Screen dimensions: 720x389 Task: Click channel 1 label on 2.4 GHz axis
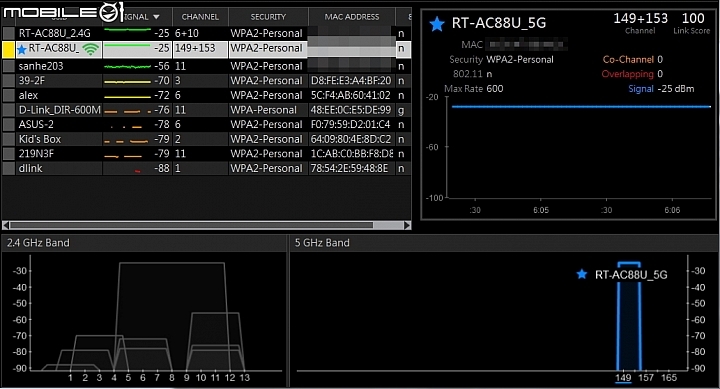pos(70,378)
